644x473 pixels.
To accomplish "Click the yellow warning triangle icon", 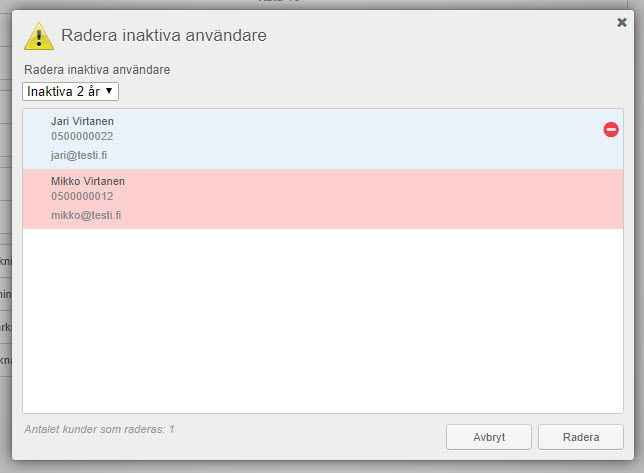I will click(x=39, y=37).
